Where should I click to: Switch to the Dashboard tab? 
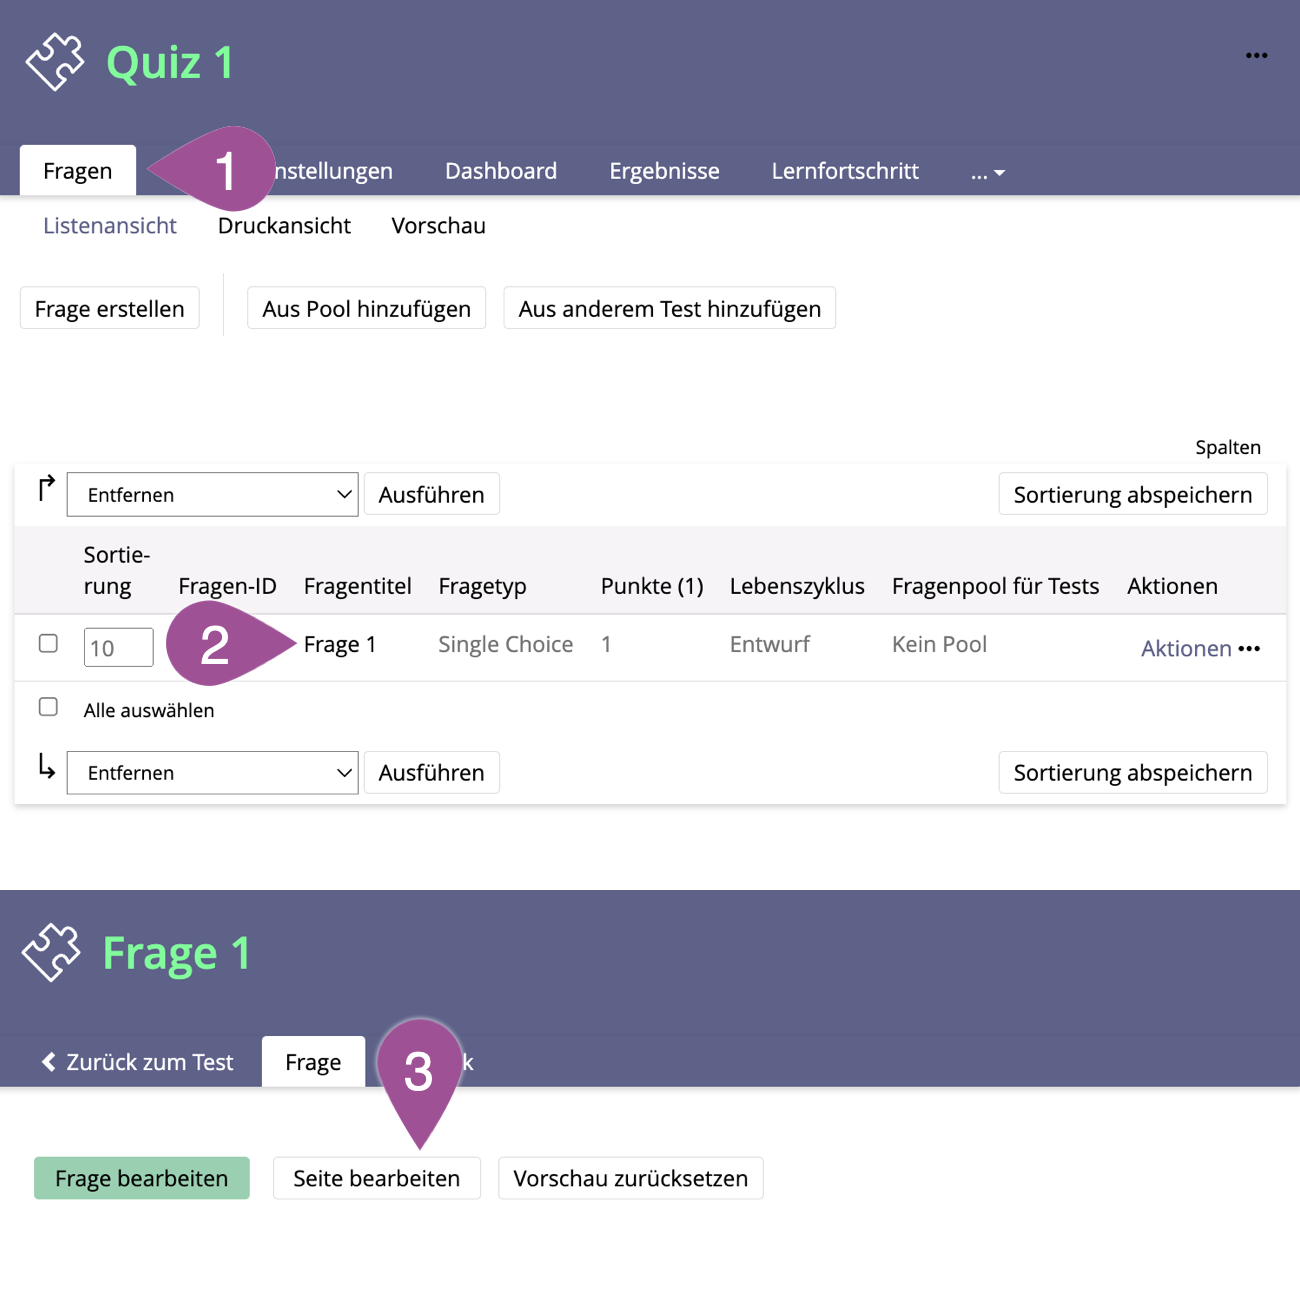pos(500,171)
